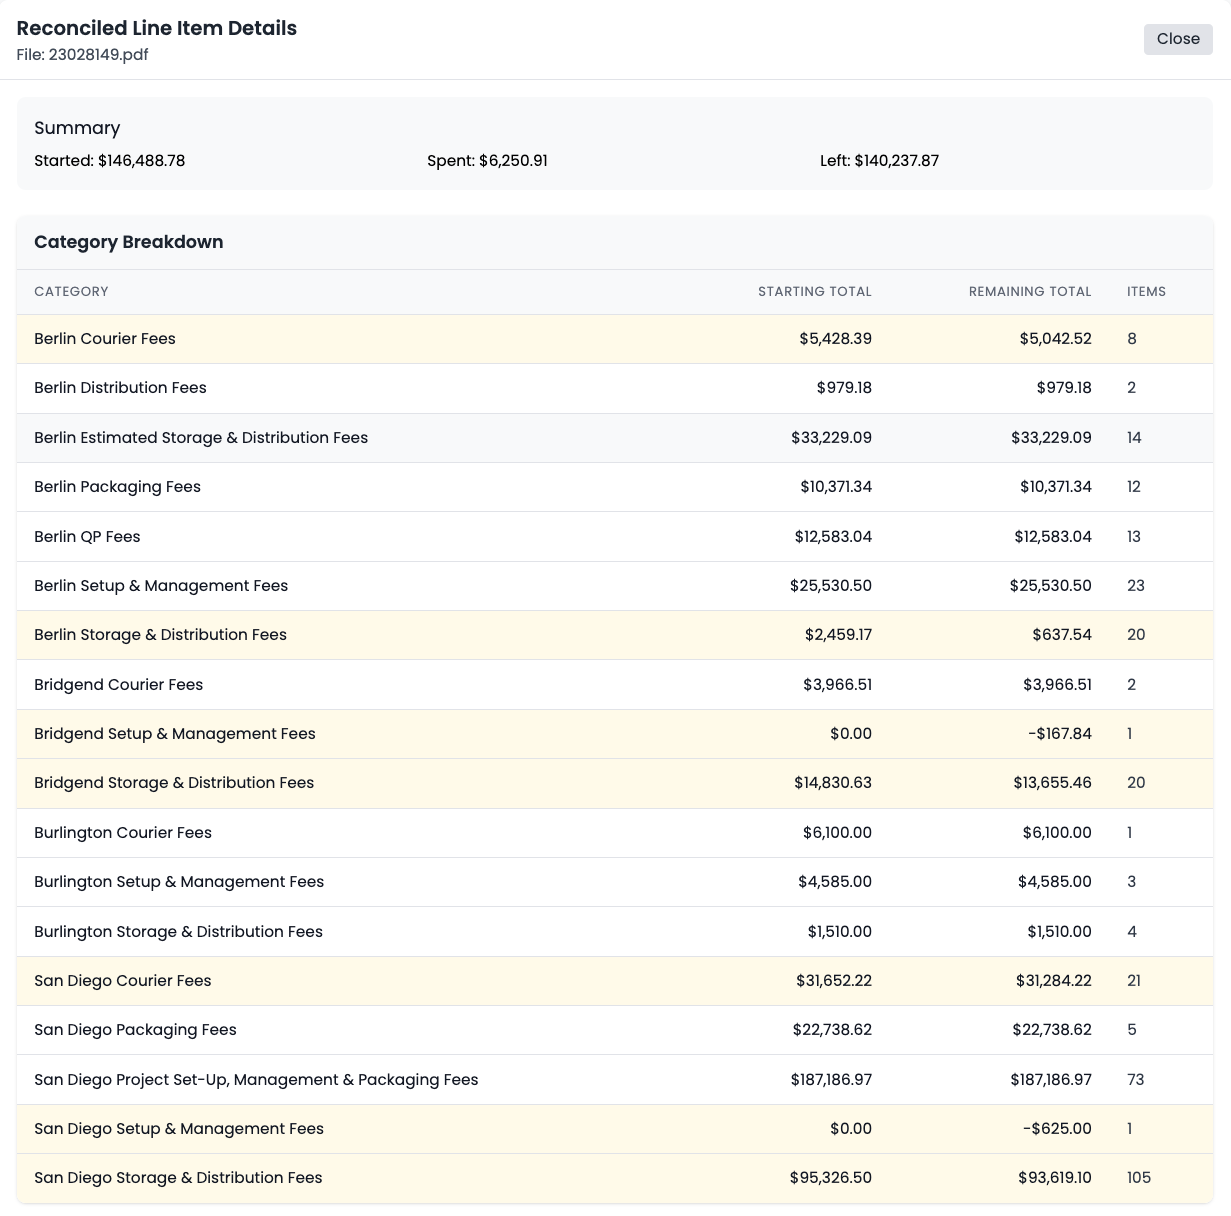1231x1216 pixels.
Task: Close the Reconciled Line Item Details dialog
Action: coord(1178,39)
